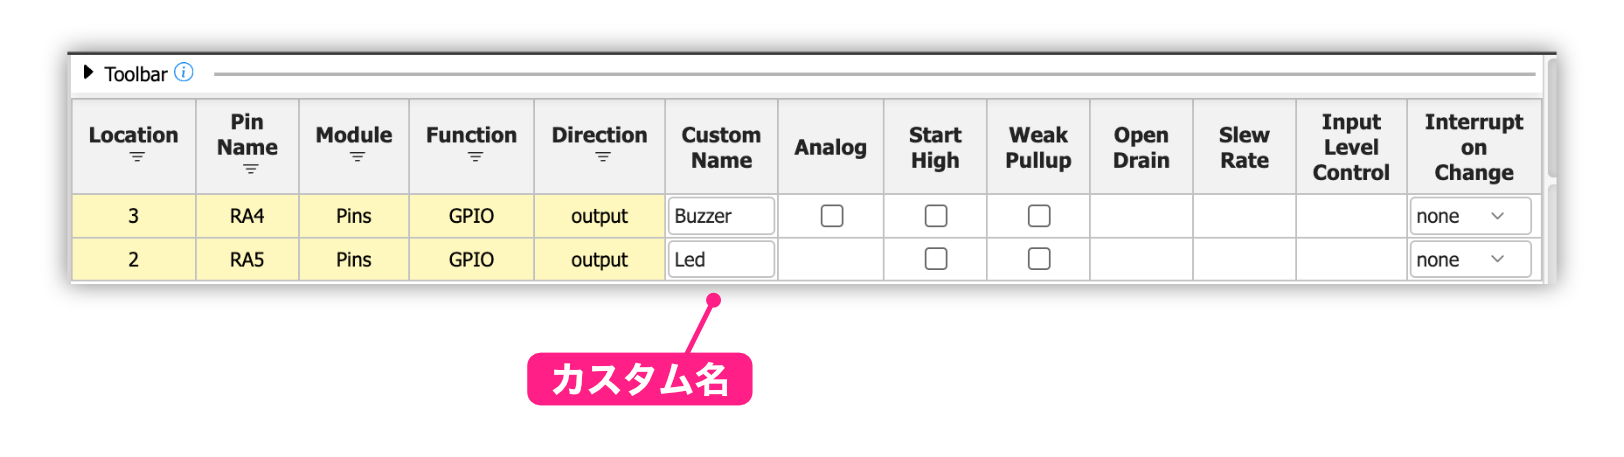
Task: Open filter icon under Location column
Action: [x=137, y=157]
